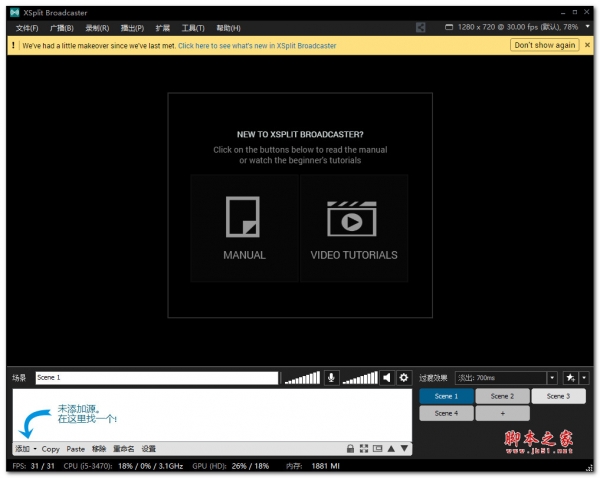The width and height of the screenshot is (600, 478).
Task: Add a new scene with the + button
Action: (x=502, y=413)
